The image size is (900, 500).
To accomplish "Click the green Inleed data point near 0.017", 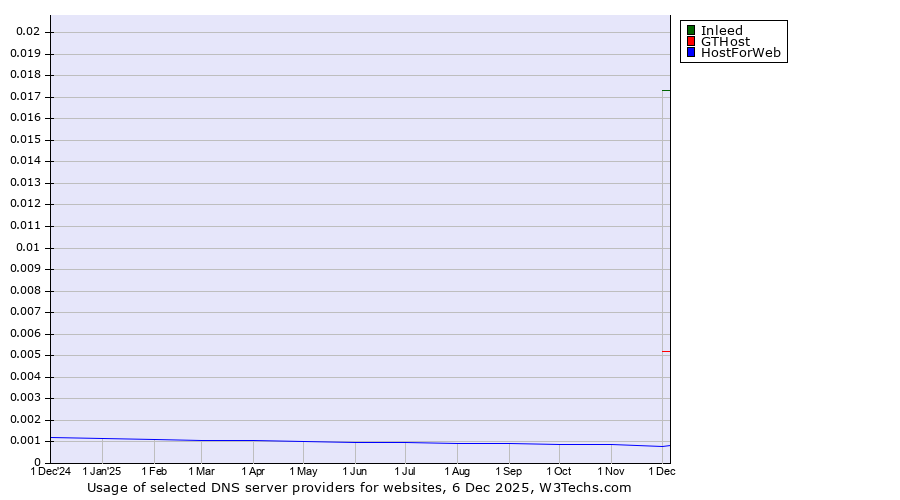I will (666, 91).
